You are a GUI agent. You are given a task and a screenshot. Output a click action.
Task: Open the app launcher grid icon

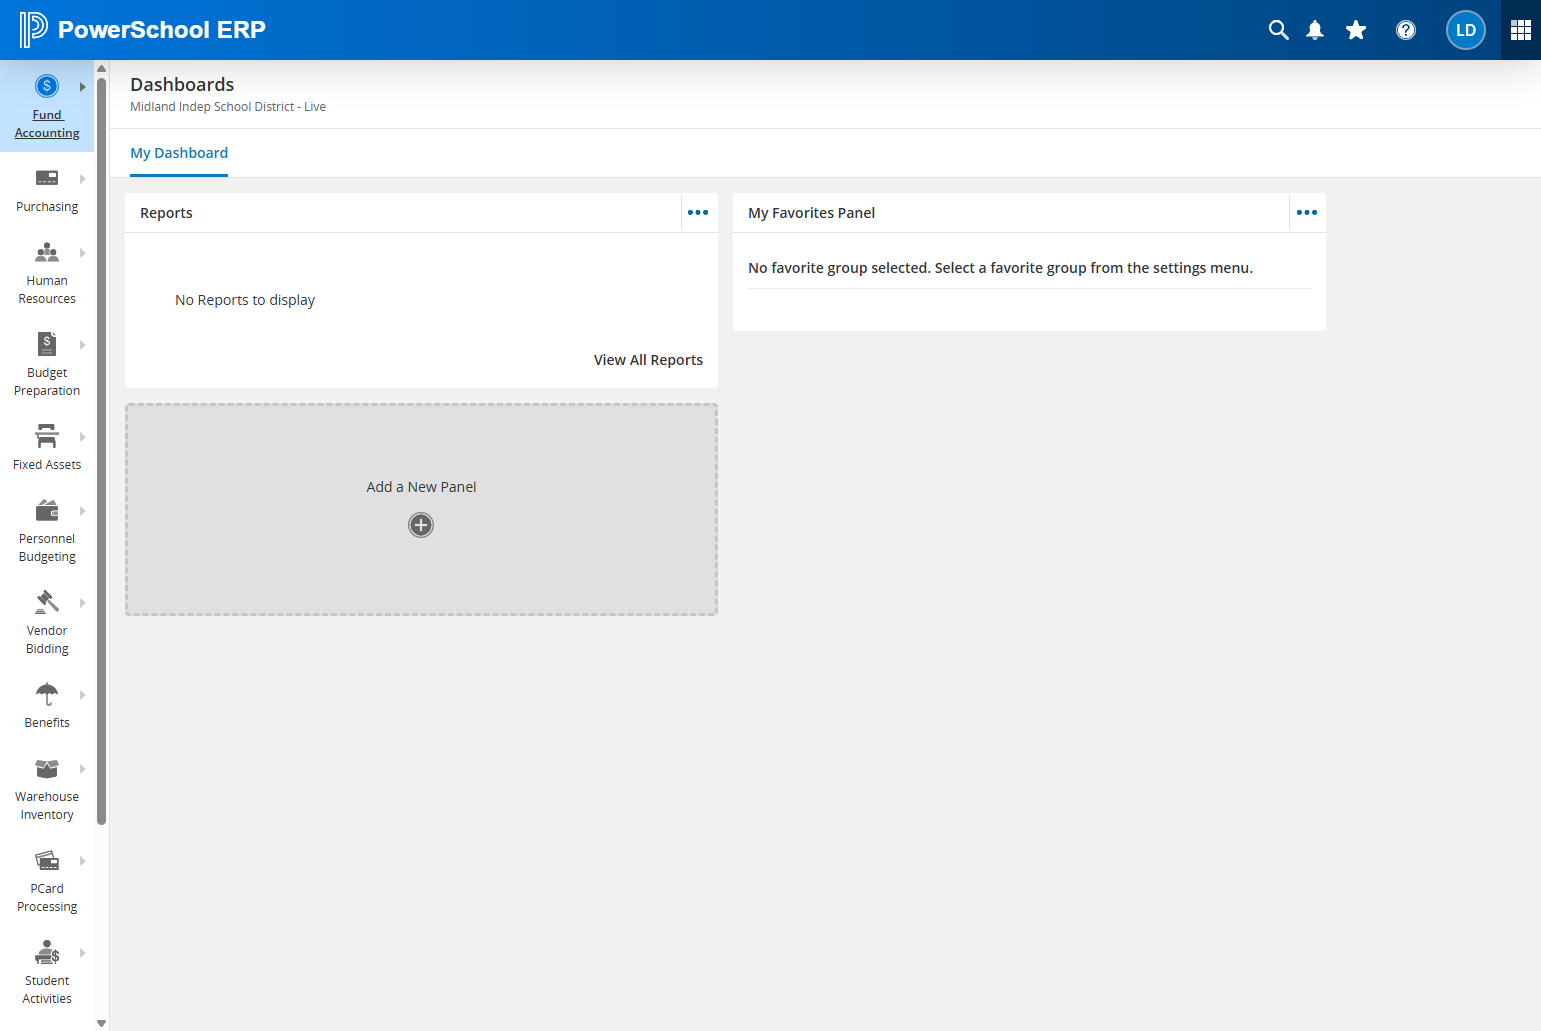[1521, 30]
